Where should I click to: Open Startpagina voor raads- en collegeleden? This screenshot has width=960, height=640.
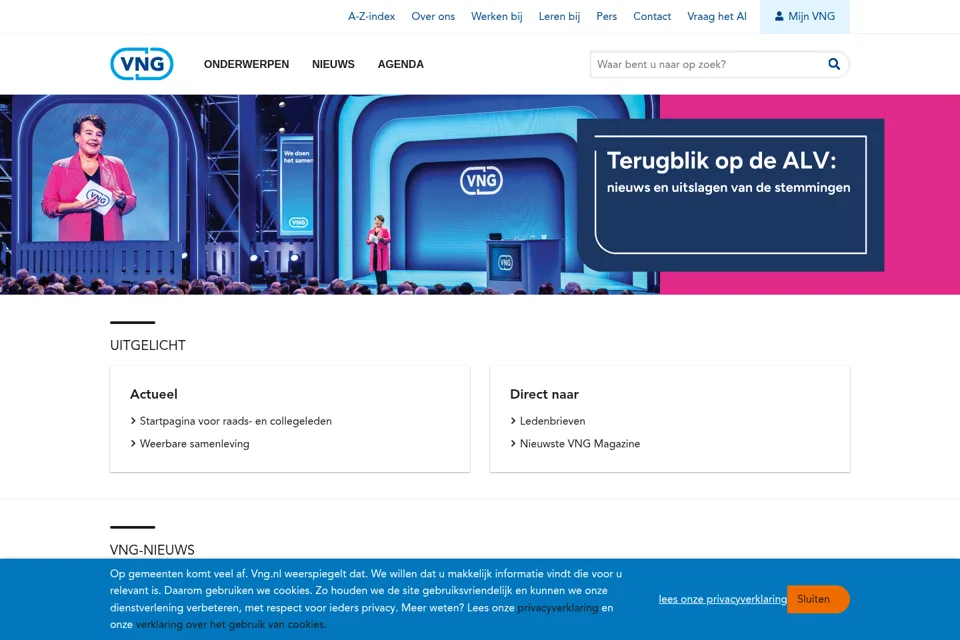click(x=236, y=421)
